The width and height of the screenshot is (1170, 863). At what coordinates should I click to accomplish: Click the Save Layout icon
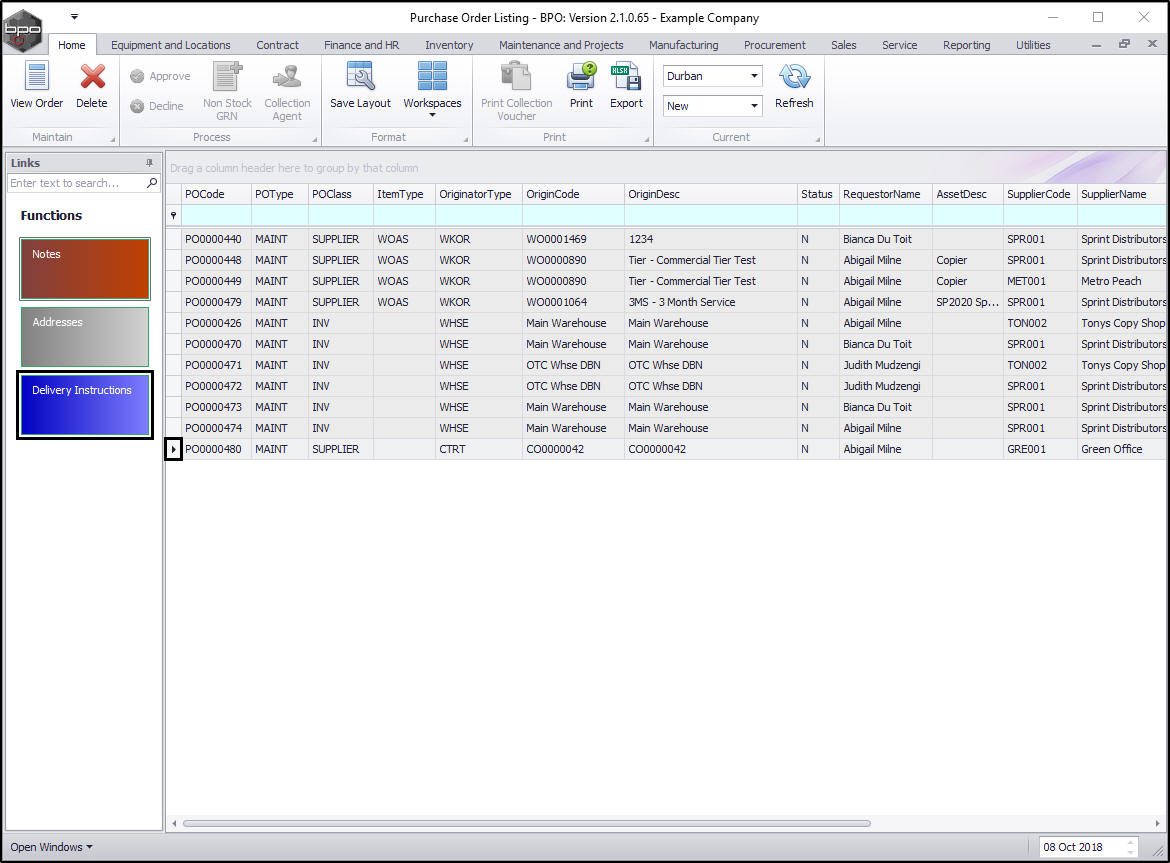pyautogui.click(x=360, y=78)
